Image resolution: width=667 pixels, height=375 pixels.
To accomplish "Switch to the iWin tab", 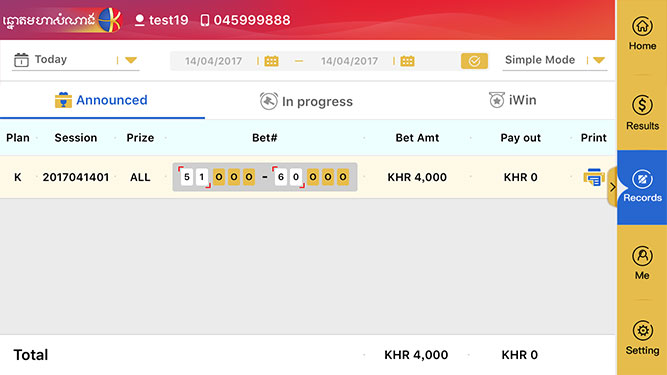I will (x=512, y=100).
